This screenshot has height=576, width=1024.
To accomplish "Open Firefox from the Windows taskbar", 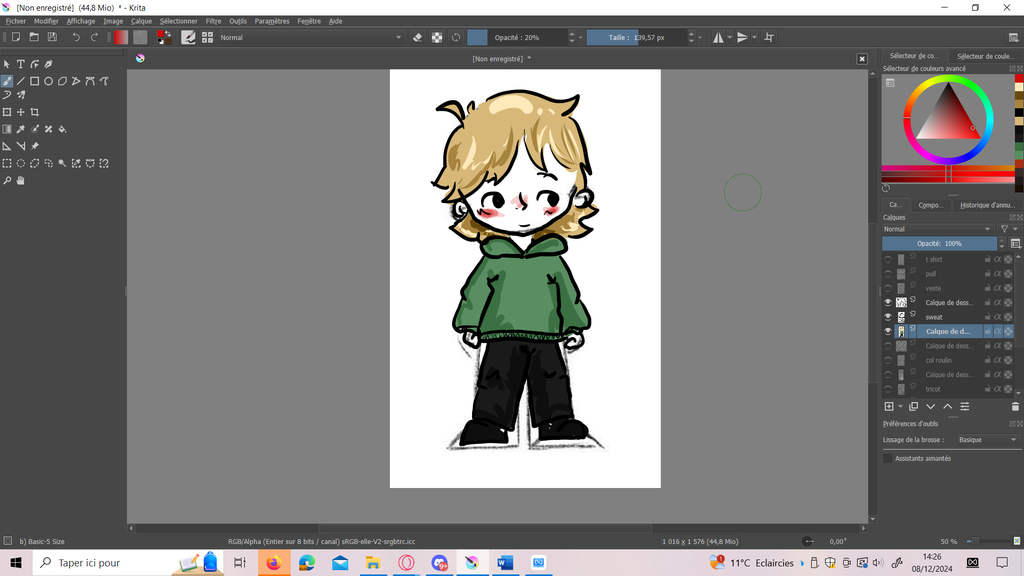I will click(273, 563).
